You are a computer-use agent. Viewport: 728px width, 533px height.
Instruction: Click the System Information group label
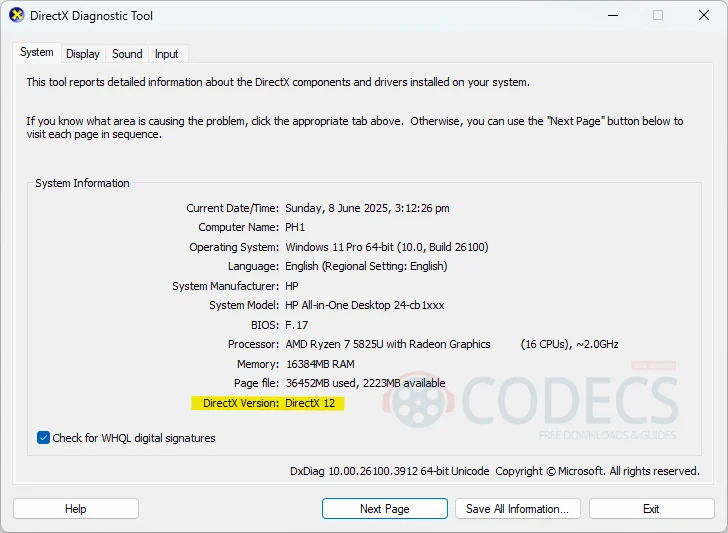[x=82, y=183]
